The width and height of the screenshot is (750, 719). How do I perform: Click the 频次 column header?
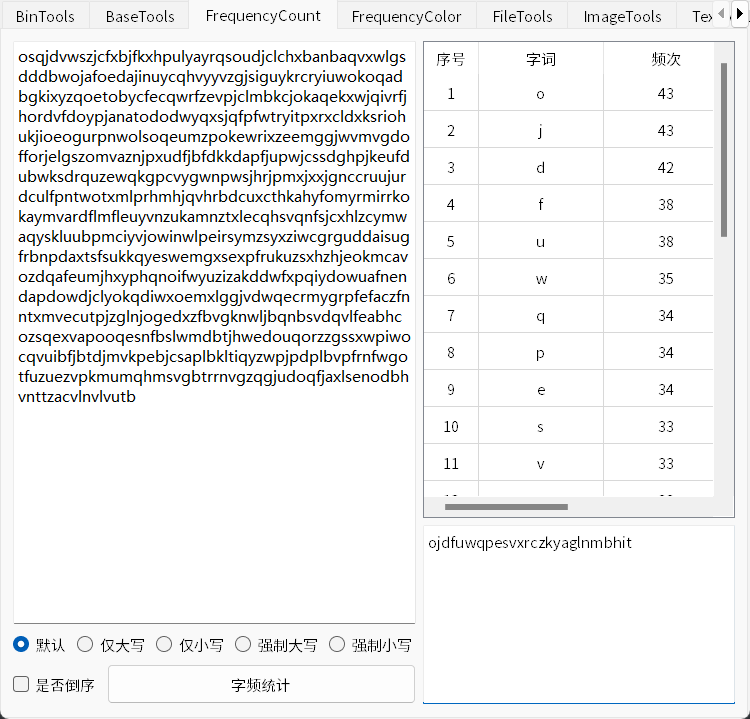665,59
